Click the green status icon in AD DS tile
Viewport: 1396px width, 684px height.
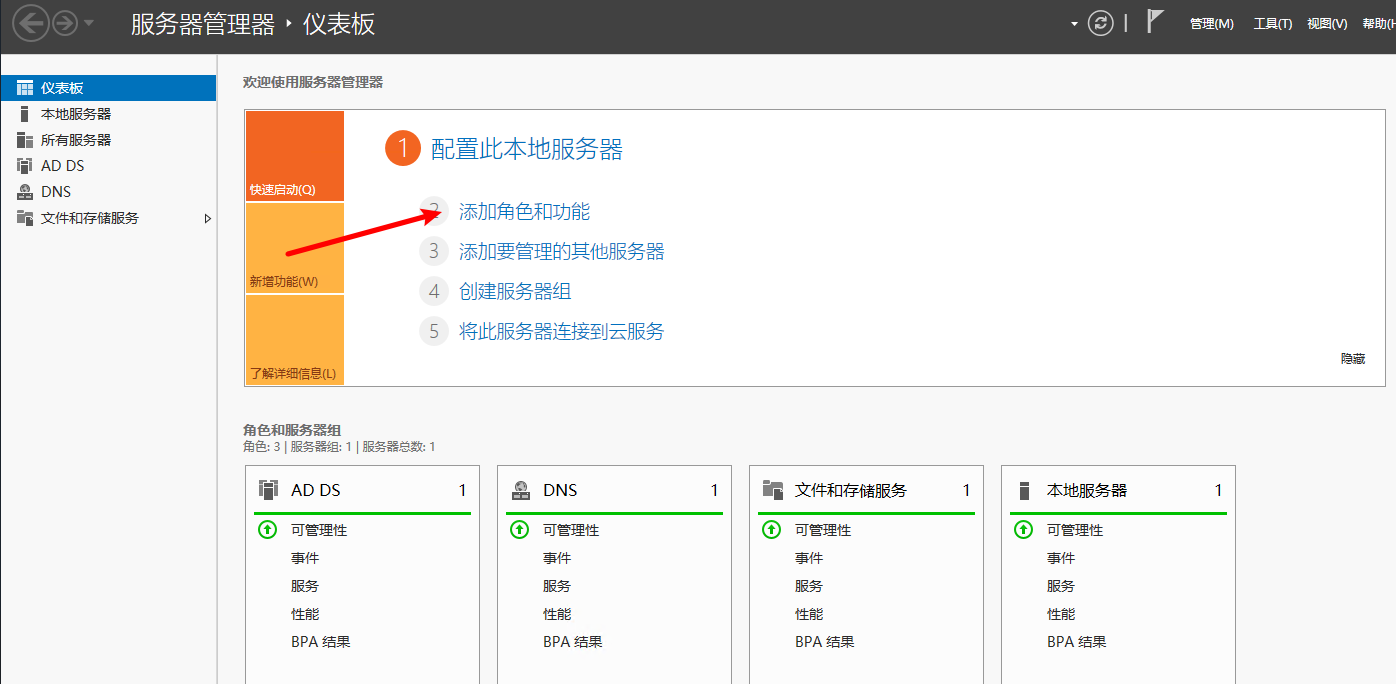(267, 530)
